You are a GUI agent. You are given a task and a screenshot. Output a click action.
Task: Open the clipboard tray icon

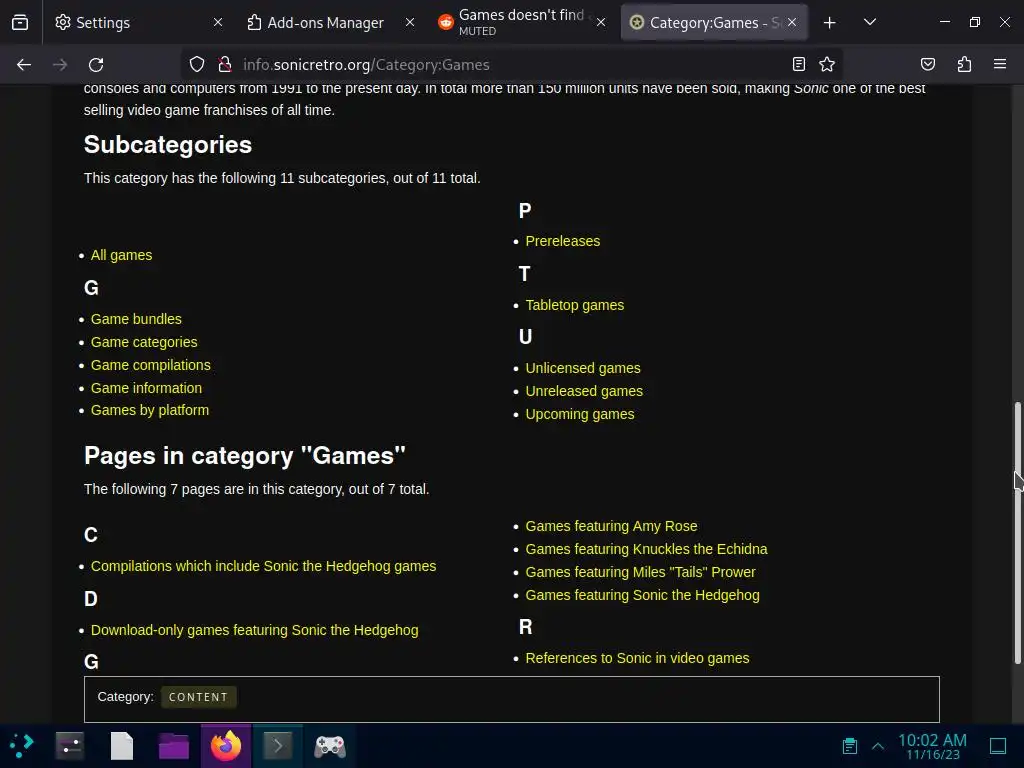pos(850,745)
